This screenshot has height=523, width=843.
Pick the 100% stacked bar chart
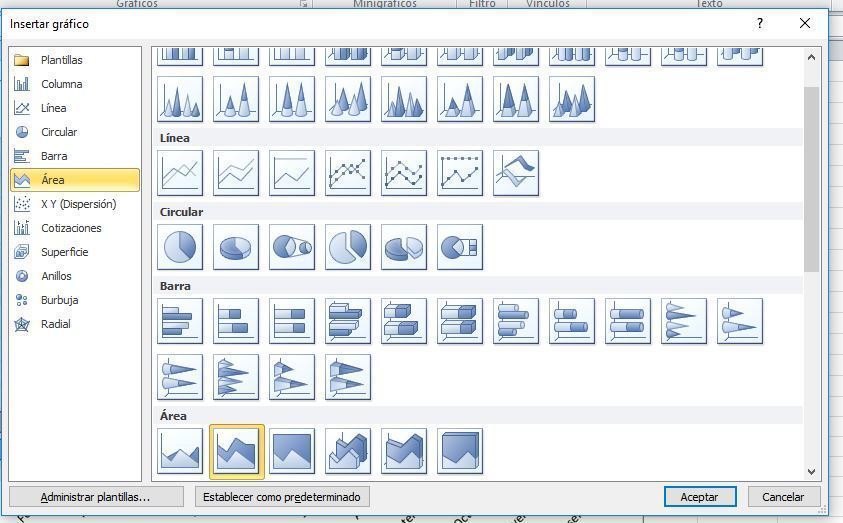click(x=292, y=321)
